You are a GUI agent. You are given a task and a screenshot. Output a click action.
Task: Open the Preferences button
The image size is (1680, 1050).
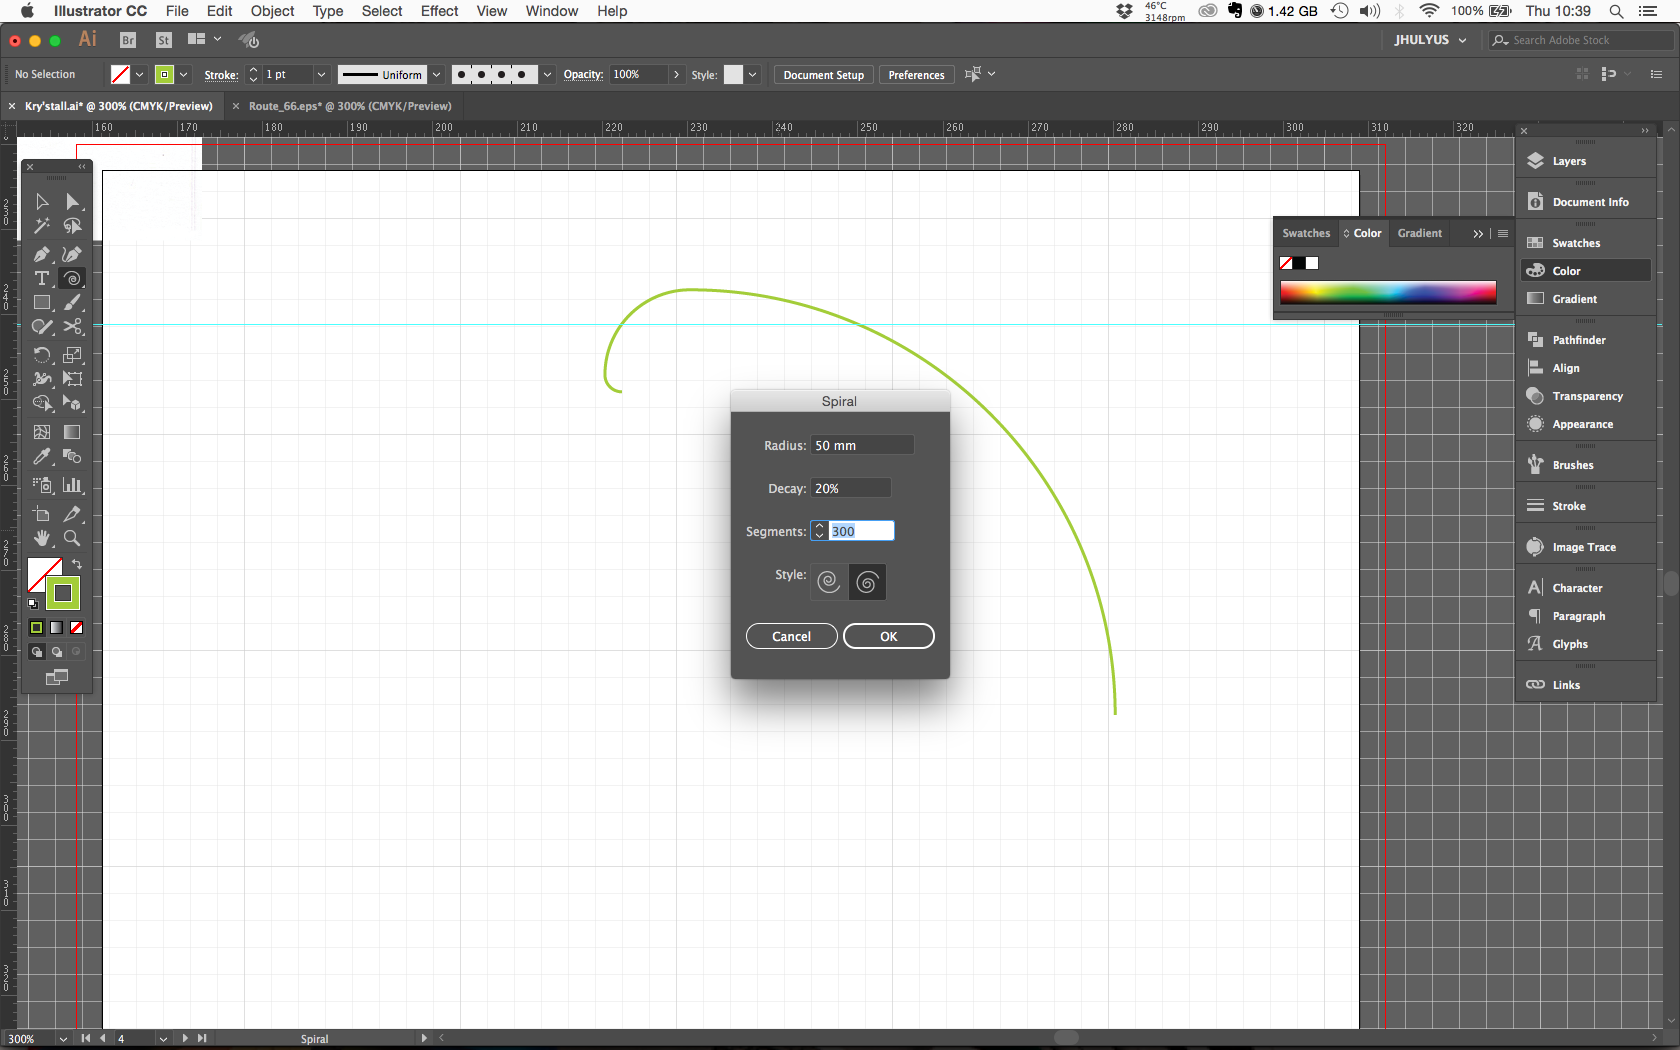coord(916,75)
